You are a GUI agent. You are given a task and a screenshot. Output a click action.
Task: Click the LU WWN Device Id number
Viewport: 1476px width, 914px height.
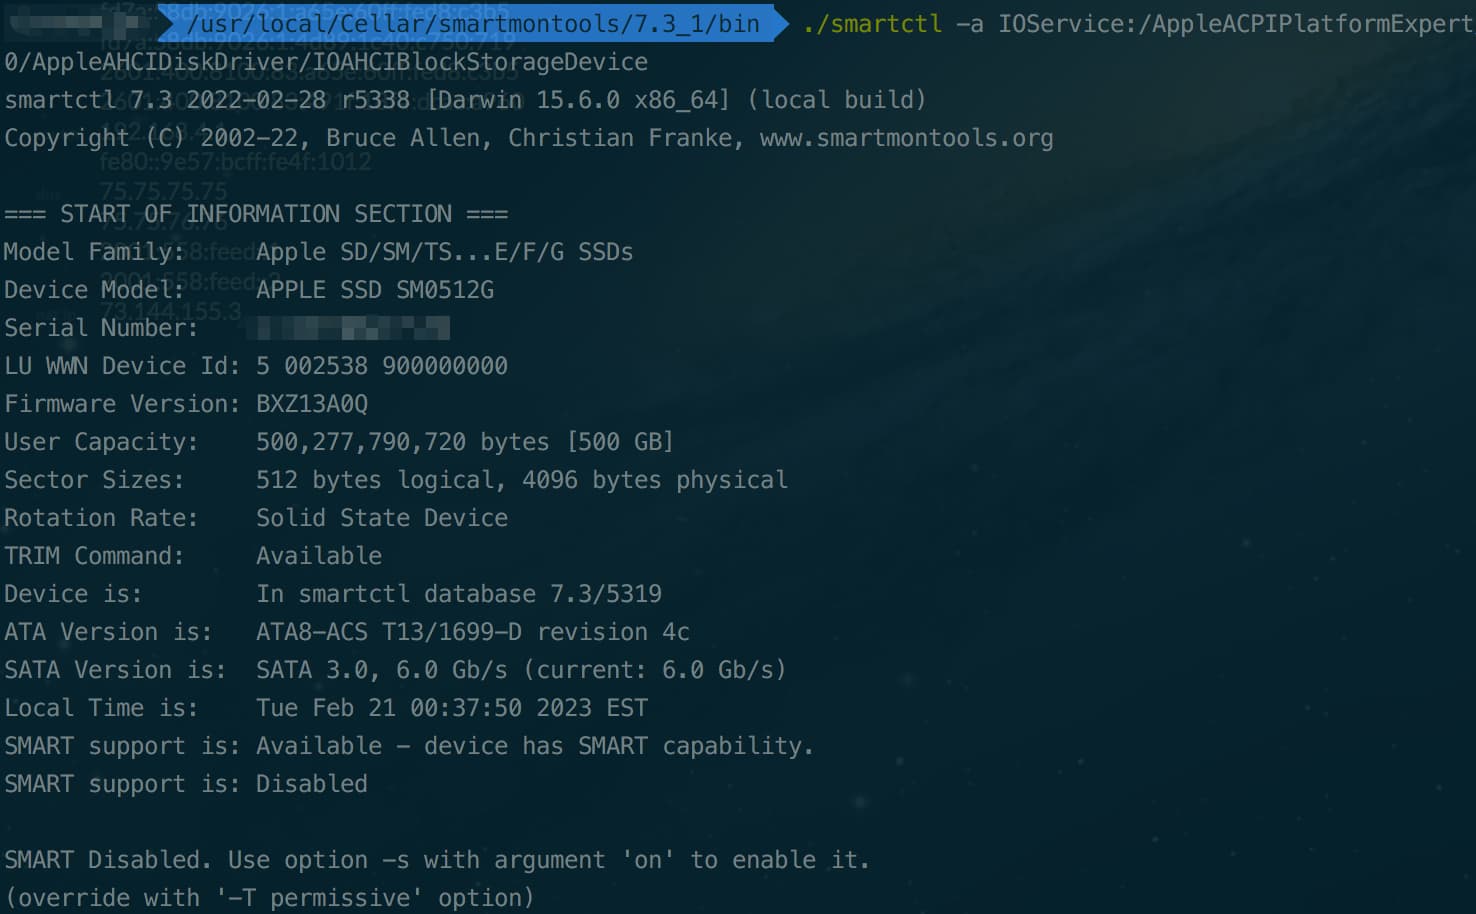click(382, 366)
